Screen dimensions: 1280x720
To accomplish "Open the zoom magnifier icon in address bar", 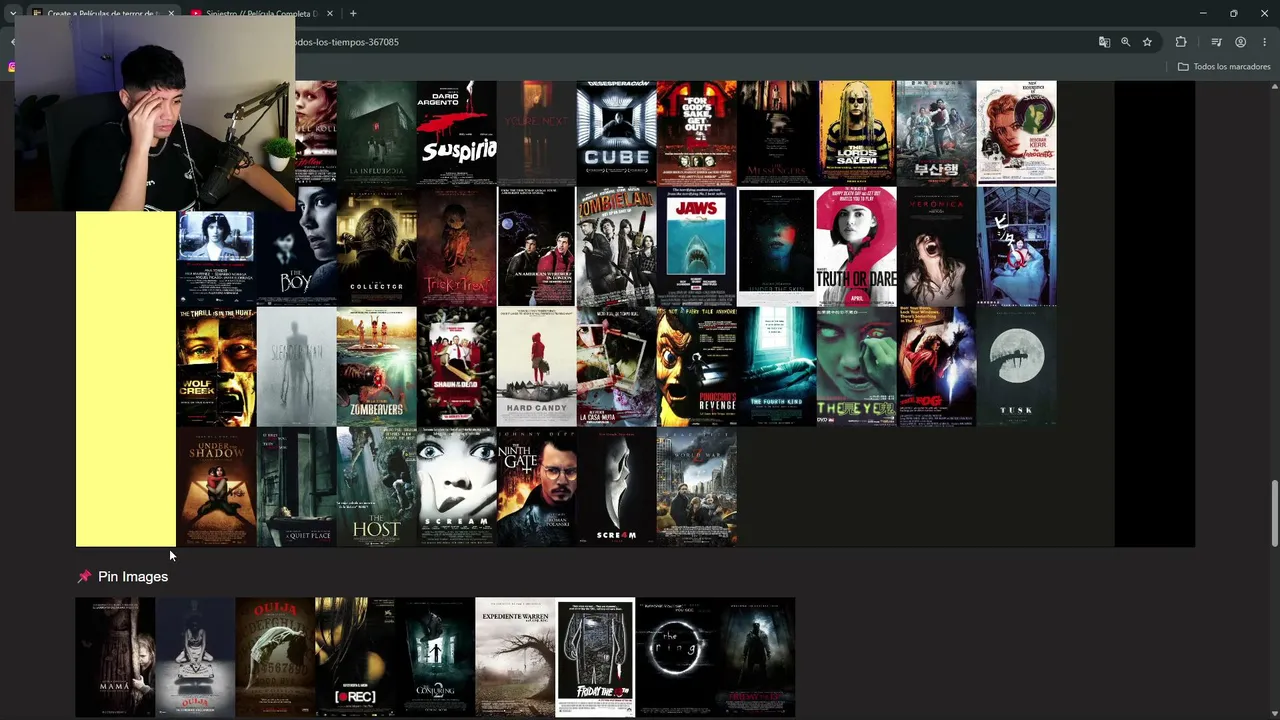I will click(1126, 42).
